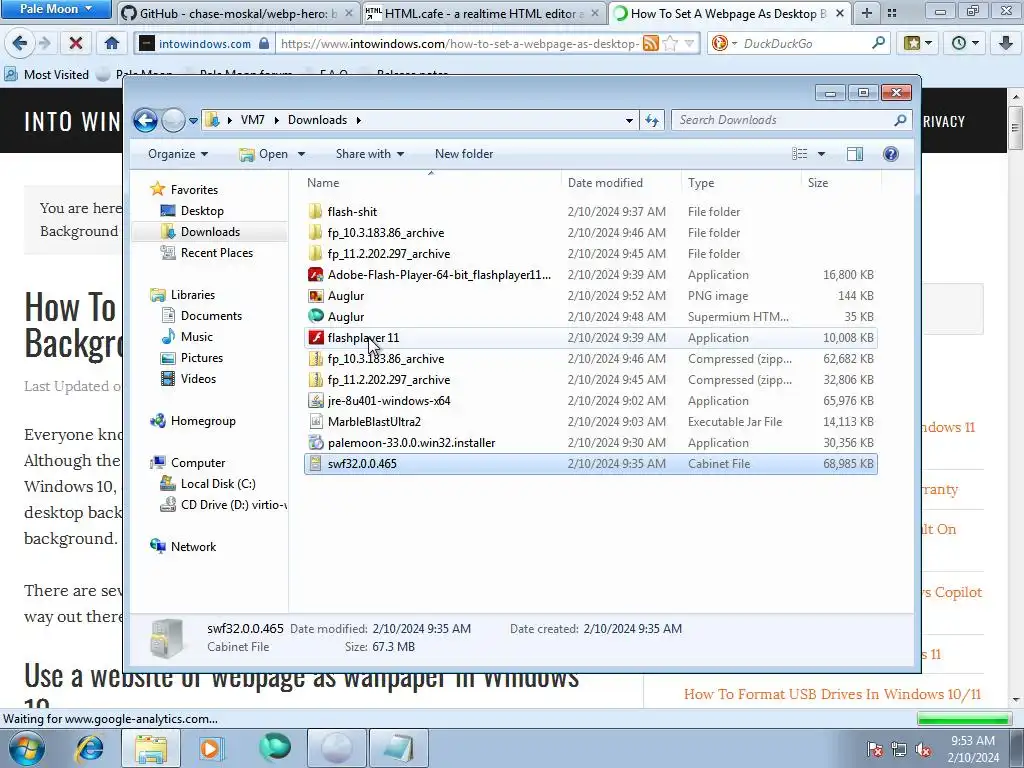1024x768 pixels.
Task: Select fp_11.2.202.297_archive compressed zip row
Action: coord(590,380)
